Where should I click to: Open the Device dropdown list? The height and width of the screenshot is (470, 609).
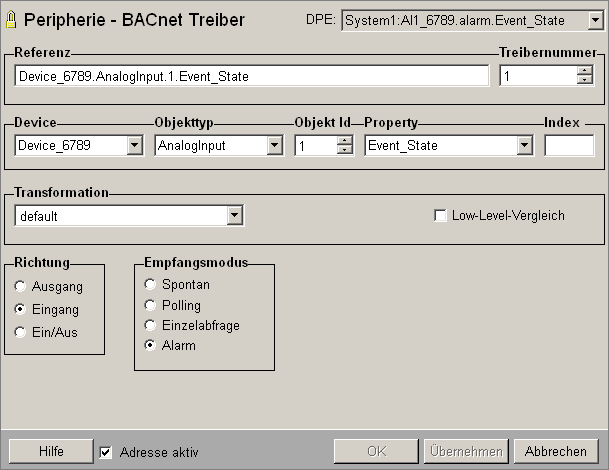135,146
